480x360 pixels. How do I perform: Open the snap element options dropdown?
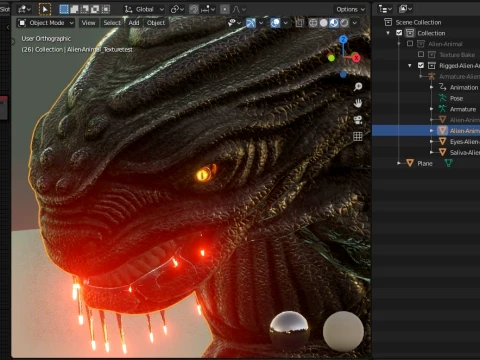[208, 9]
